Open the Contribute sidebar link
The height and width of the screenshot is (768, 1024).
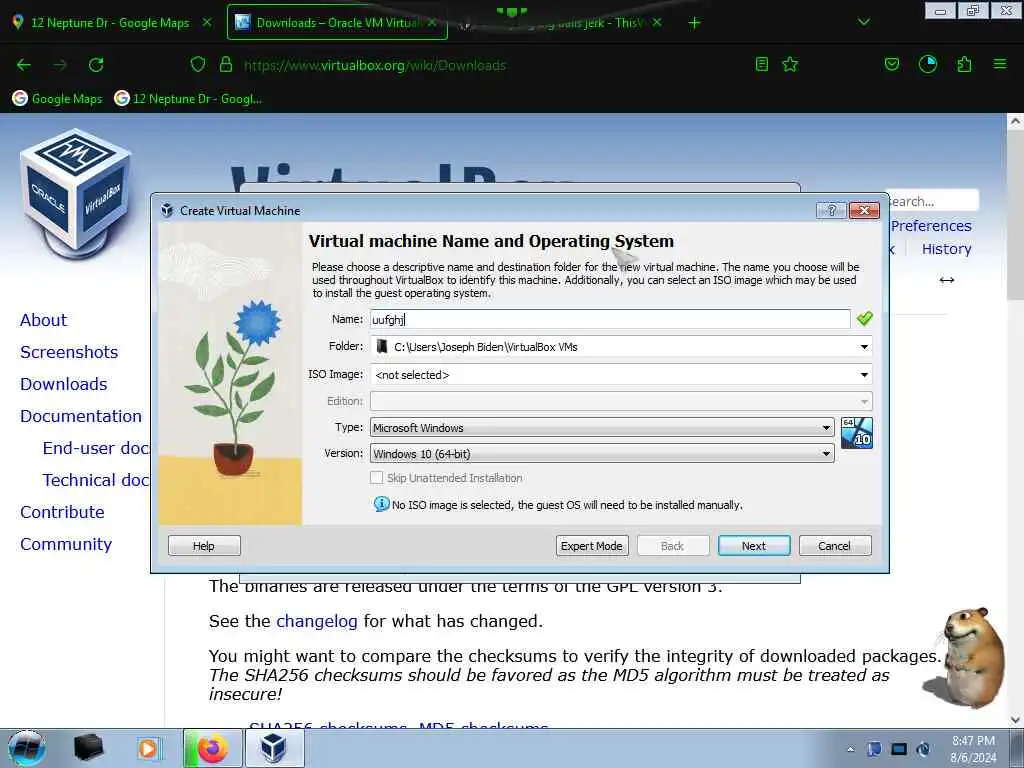(62, 512)
